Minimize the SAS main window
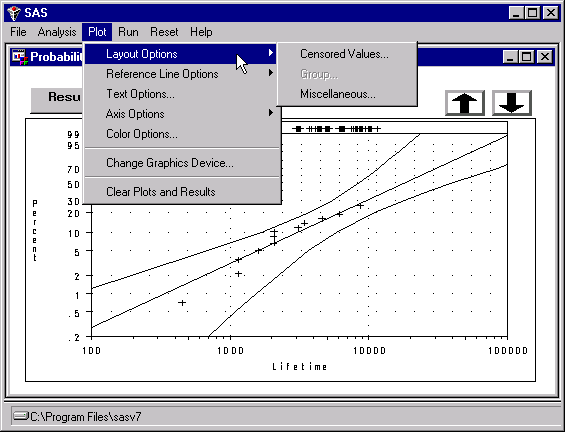The width and height of the screenshot is (565, 432). point(516,13)
